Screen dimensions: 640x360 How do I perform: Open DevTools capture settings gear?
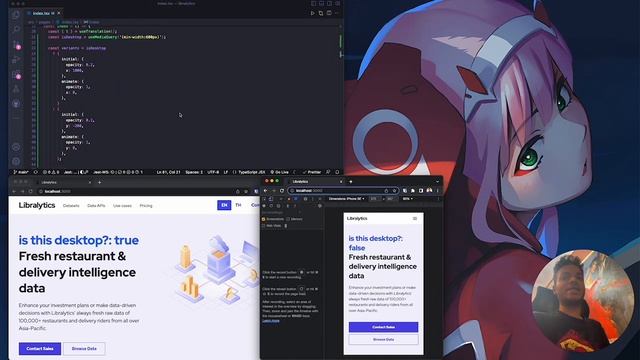tap(320, 206)
